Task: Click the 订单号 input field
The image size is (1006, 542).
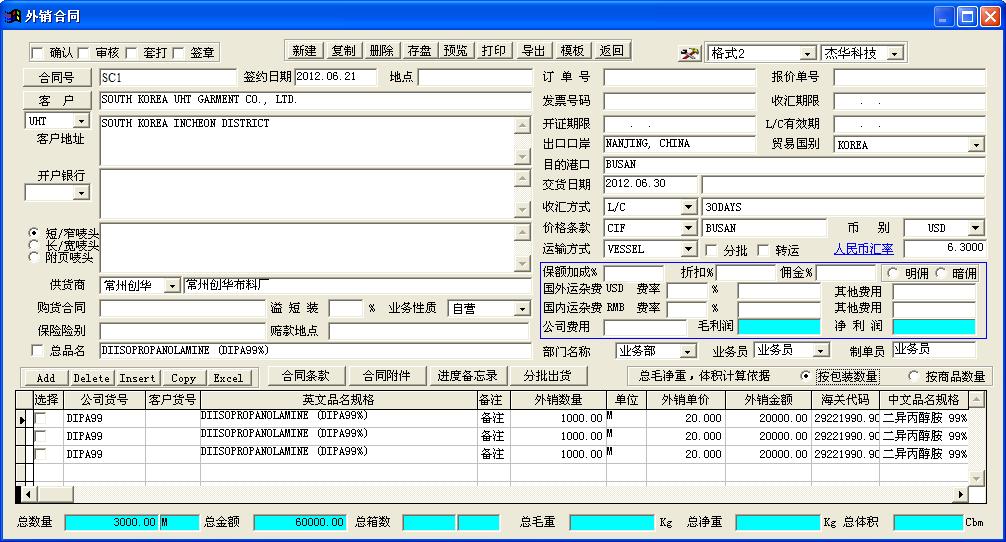Action: coord(679,78)
